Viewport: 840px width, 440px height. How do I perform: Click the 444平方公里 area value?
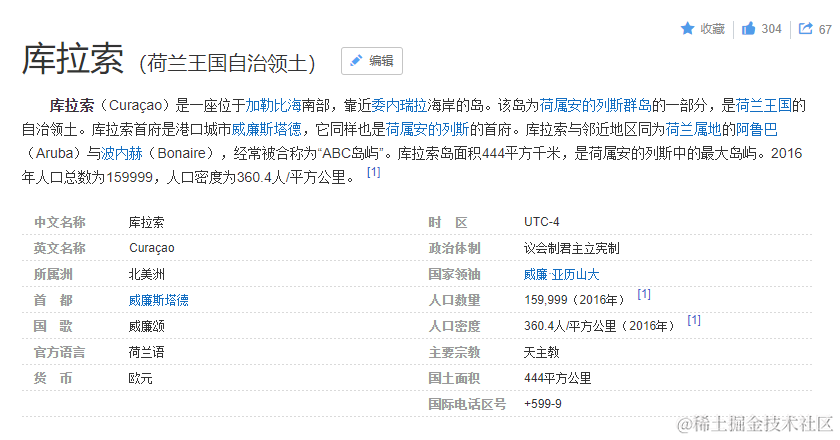click(558, 378)
